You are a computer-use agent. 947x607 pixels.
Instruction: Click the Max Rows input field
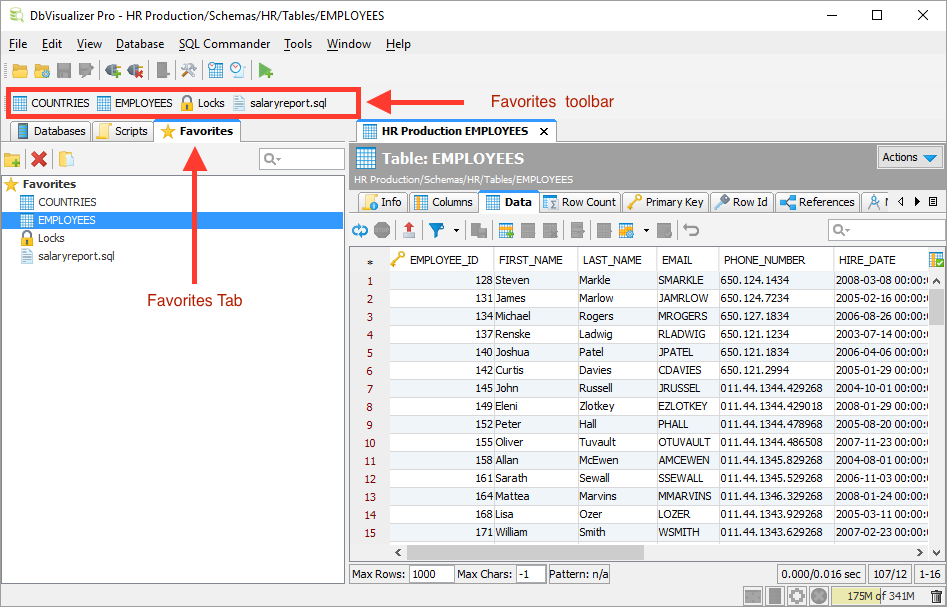[431, 574]
